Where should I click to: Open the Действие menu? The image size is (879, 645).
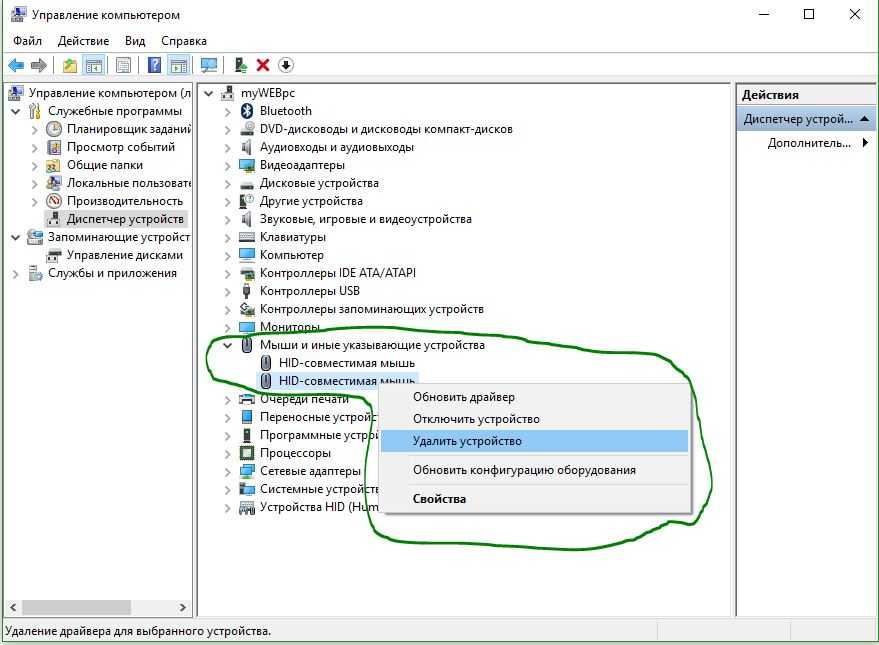coord(83,41)
